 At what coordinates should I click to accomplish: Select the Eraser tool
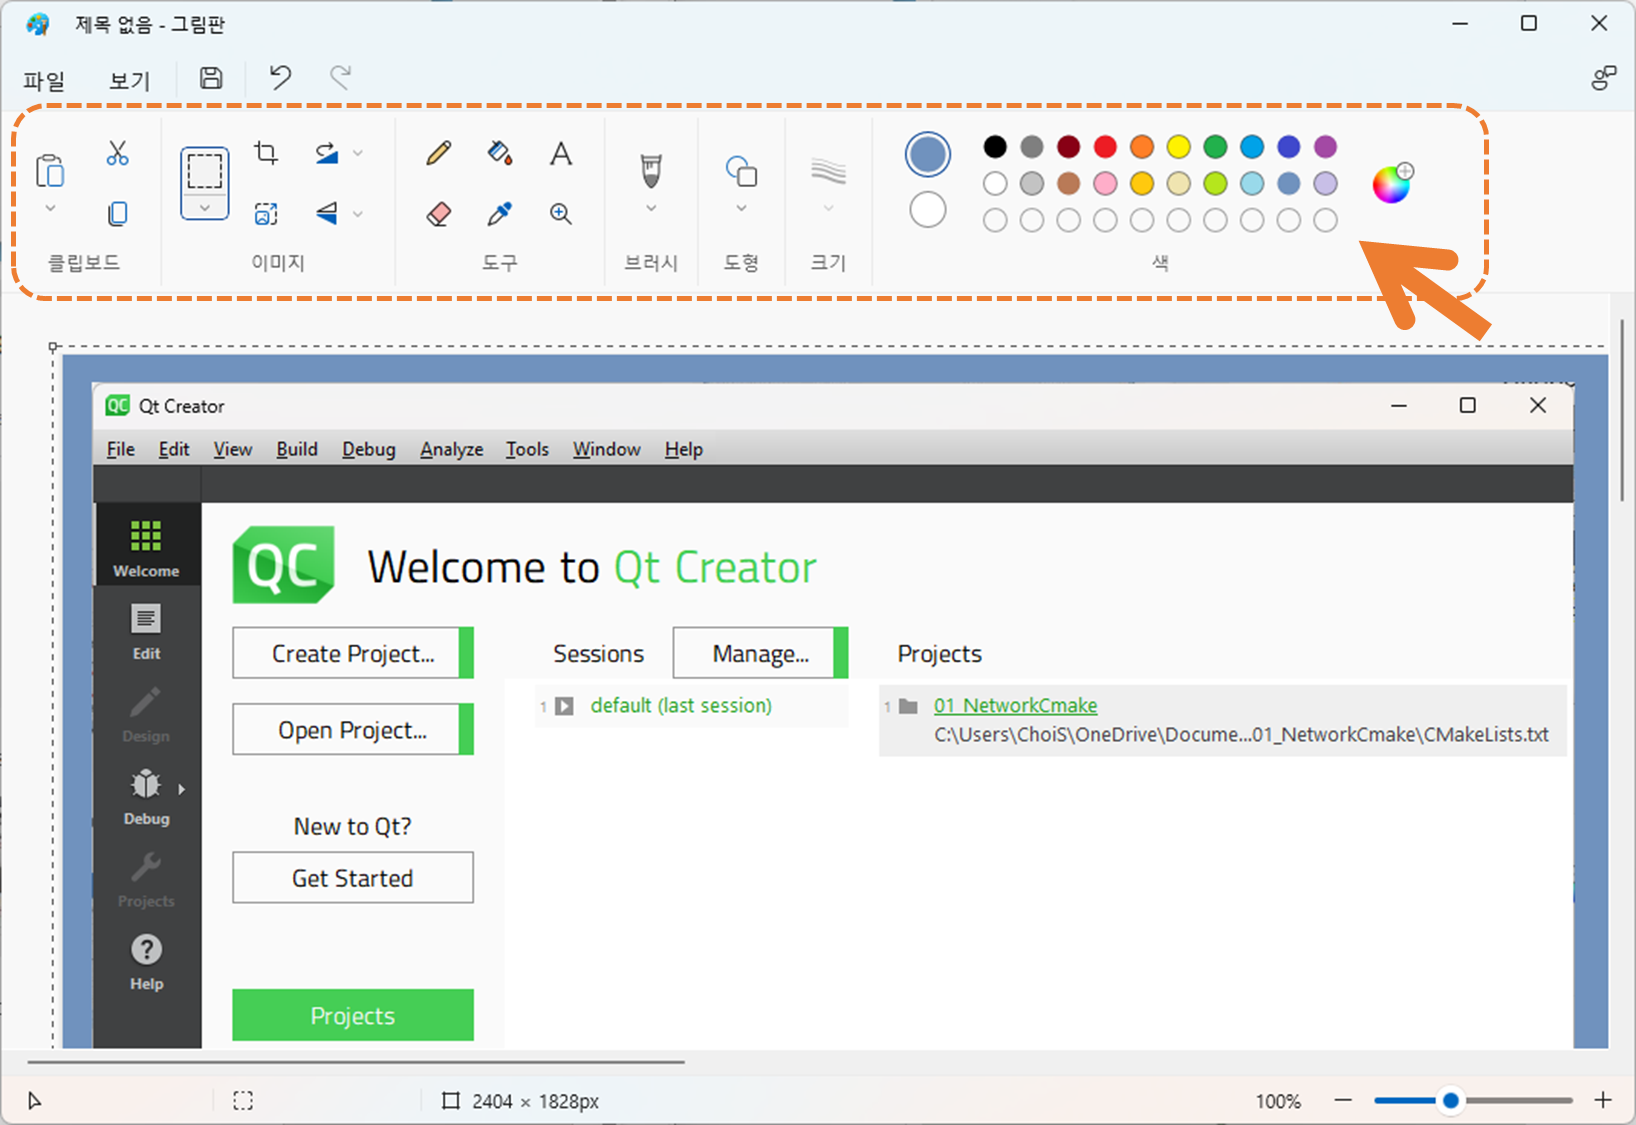pyautogui.click(x=438, y=213)
